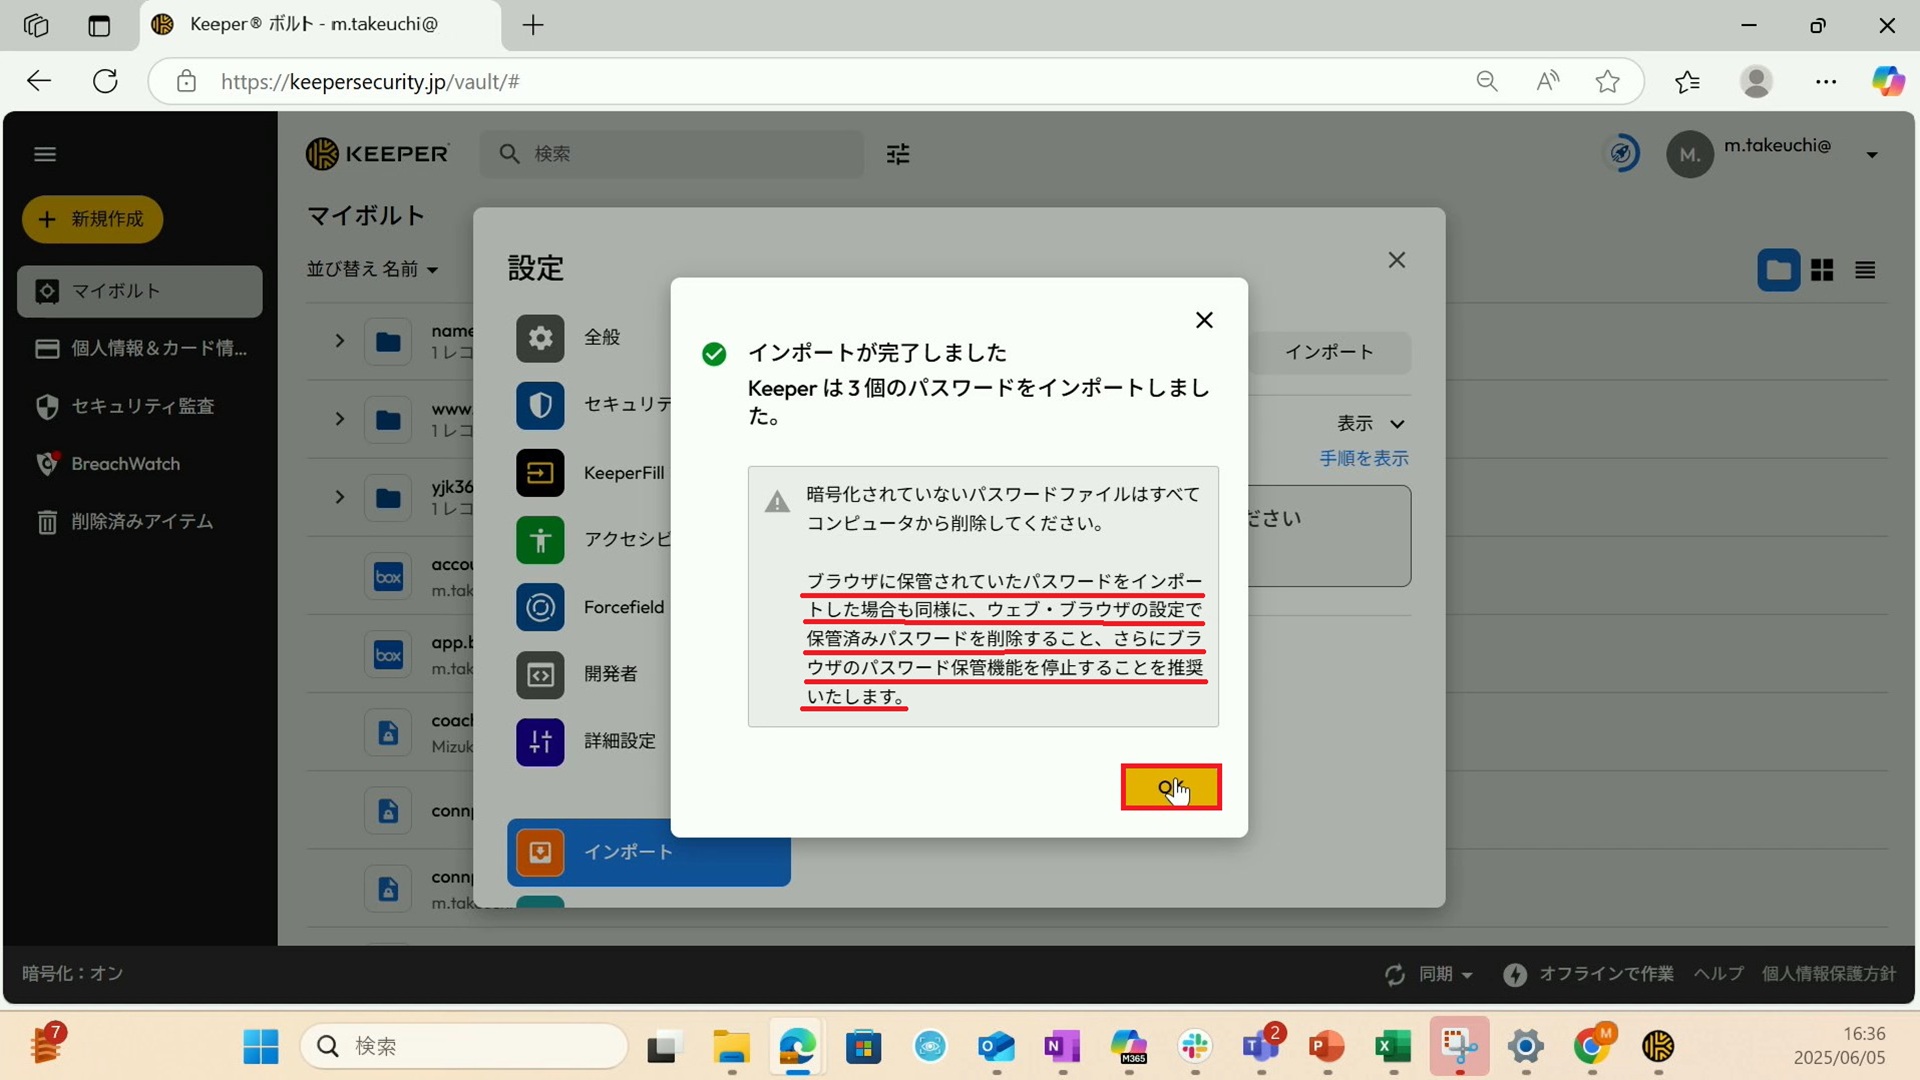This screenshot has height=1080, width=1920.
Task: Open the セキュリティ shield settings icon
Action: pos(540,405)
